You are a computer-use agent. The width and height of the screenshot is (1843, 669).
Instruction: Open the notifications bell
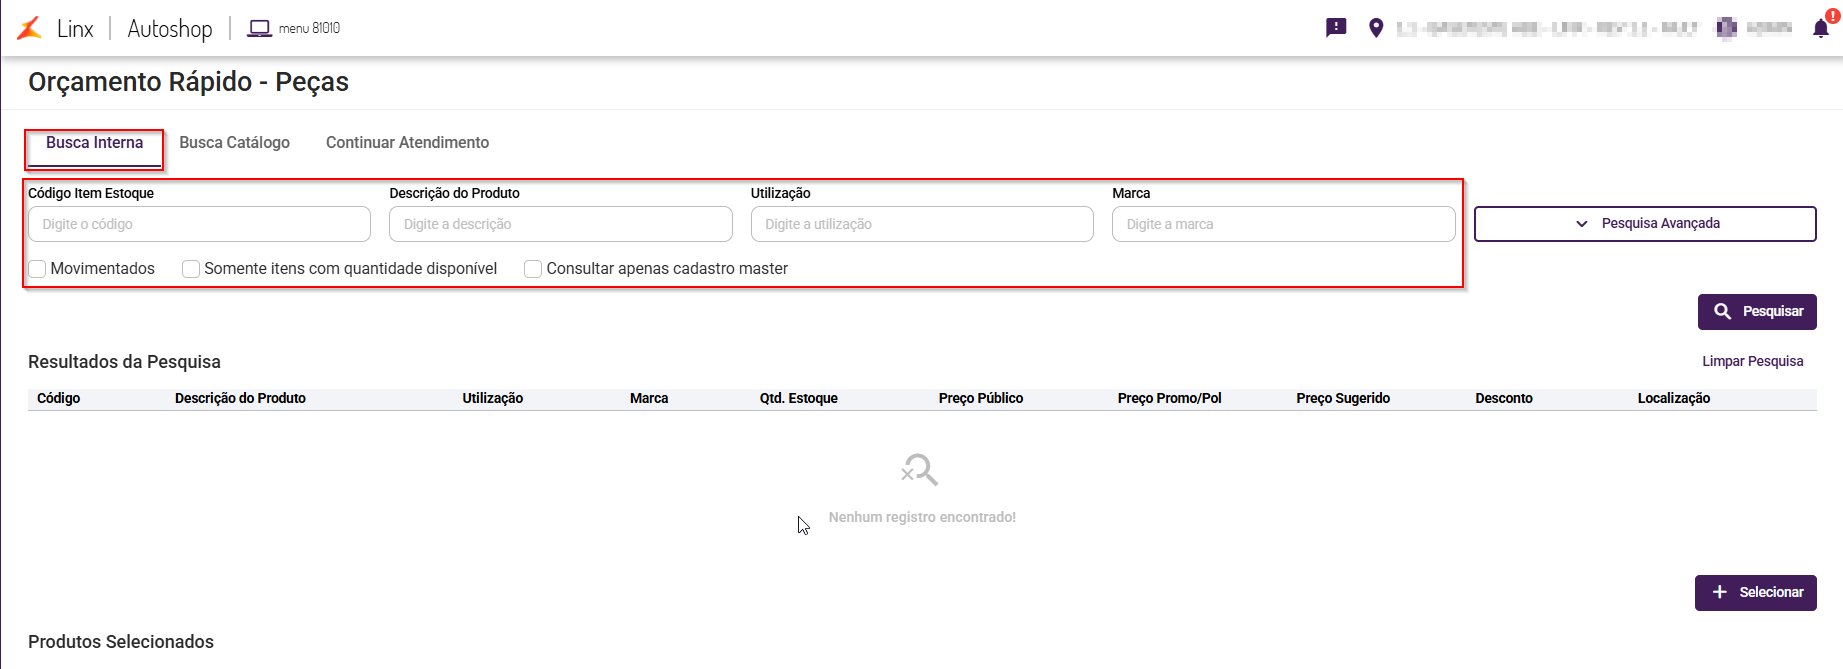[x=1820, y=28]
